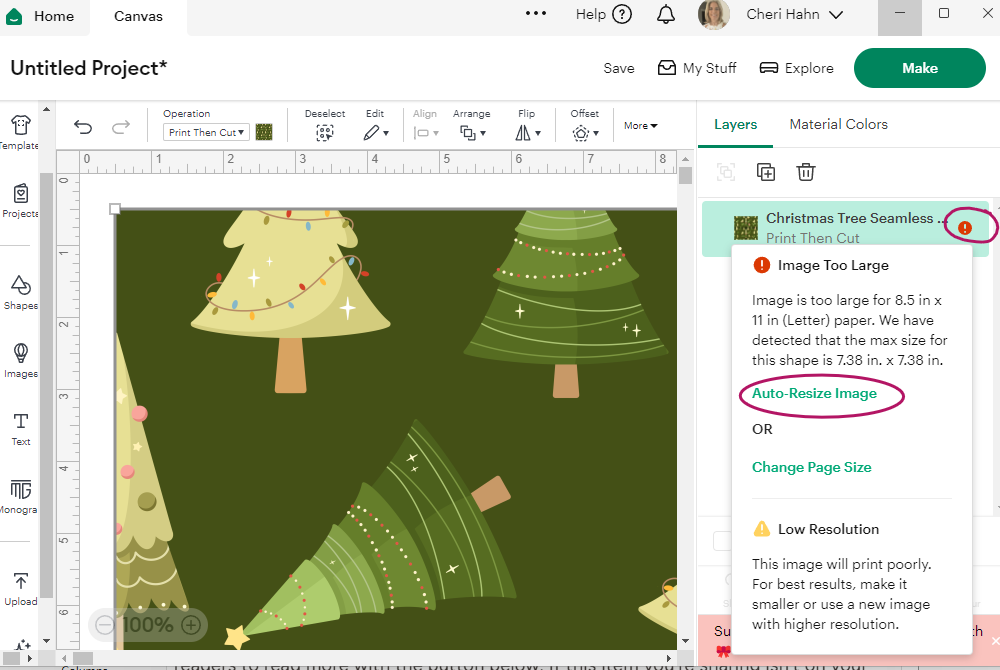The width and height of the screenshot is (1000, 670).
Task: Switch to Material Colors tab
Action: pos(838,124)
